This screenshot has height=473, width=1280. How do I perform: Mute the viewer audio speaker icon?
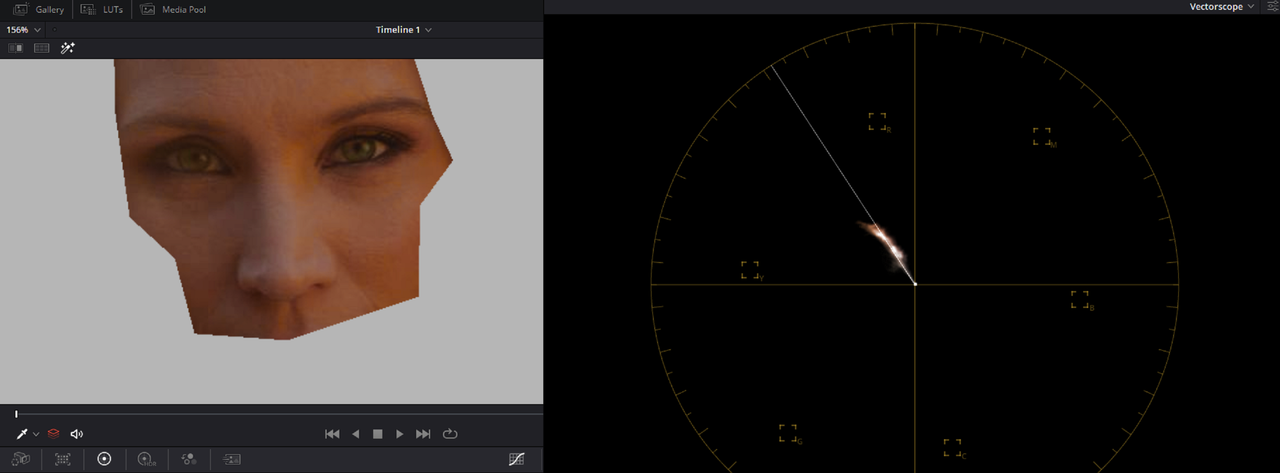pyautogui.click(x=77, y=434)
